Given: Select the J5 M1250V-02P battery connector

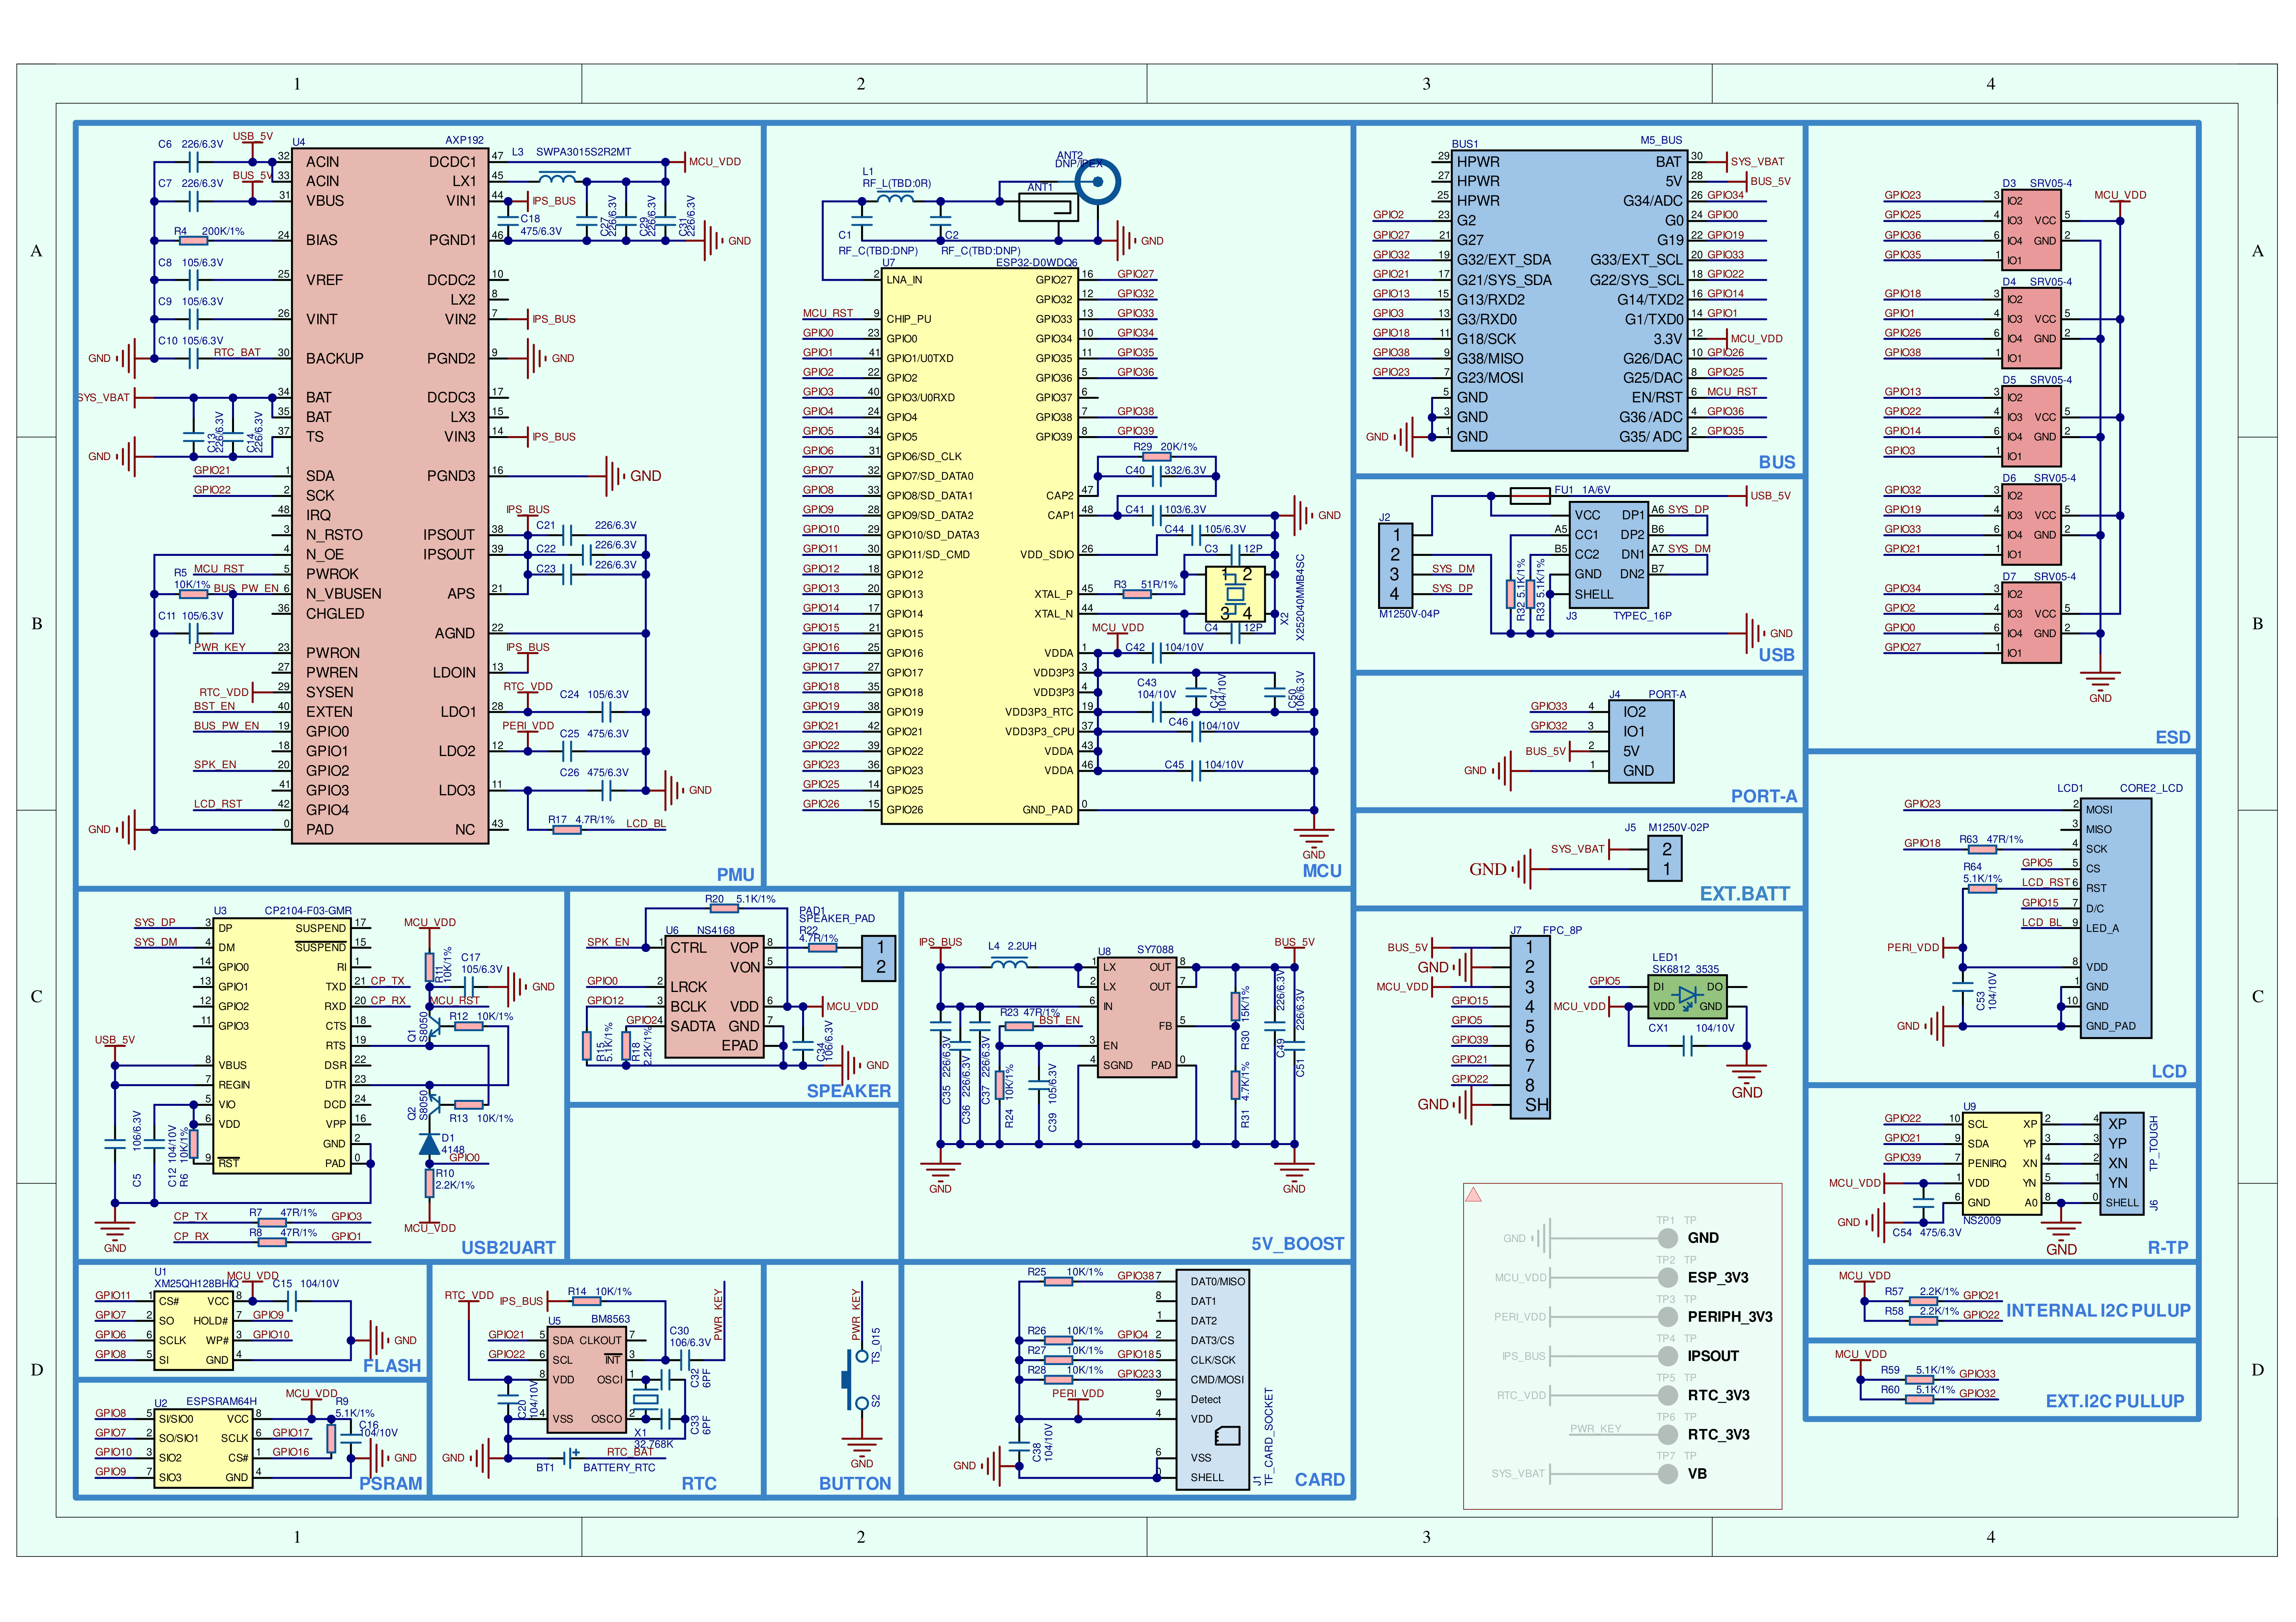Looking at the screenshot, I should point(1665,859).
